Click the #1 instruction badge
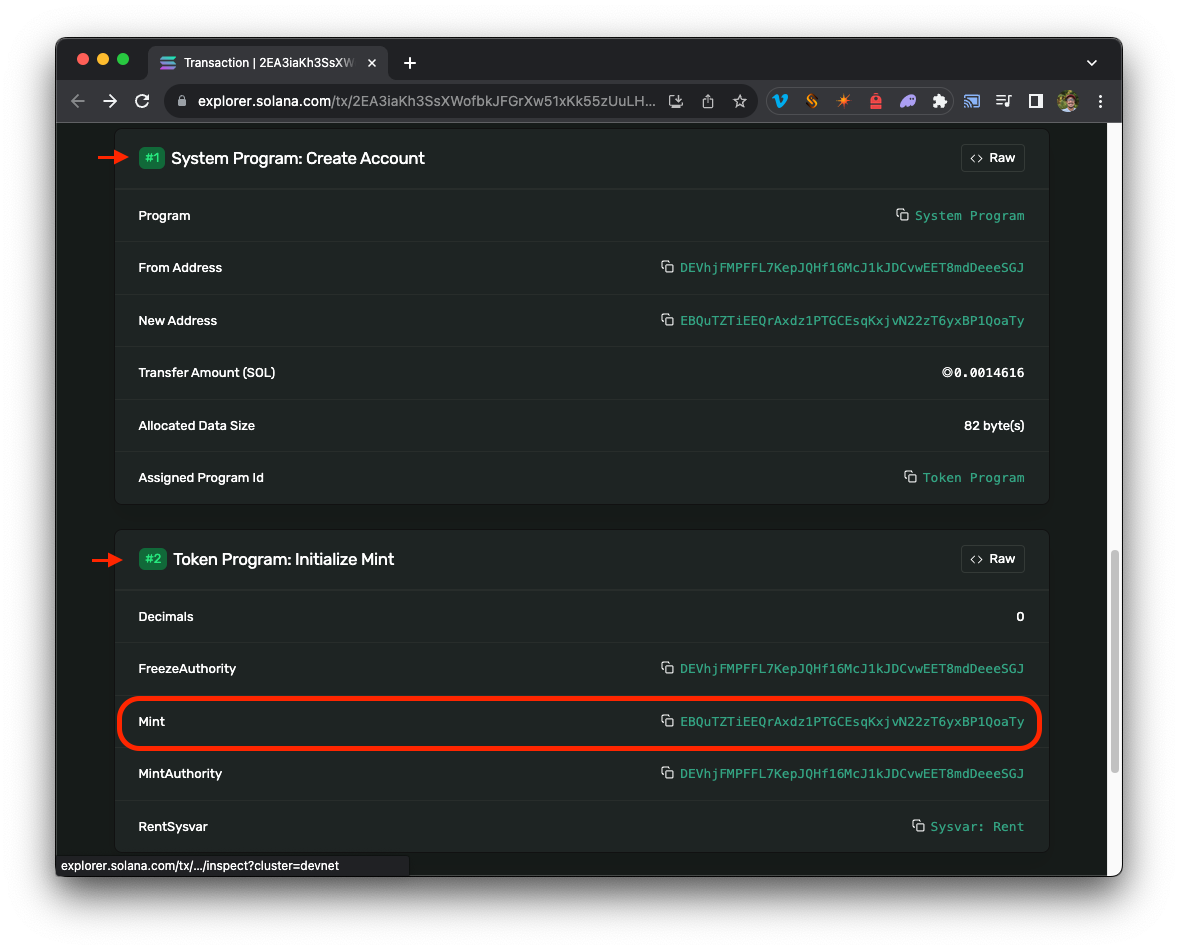1178x950 pixels. point(152,158)
